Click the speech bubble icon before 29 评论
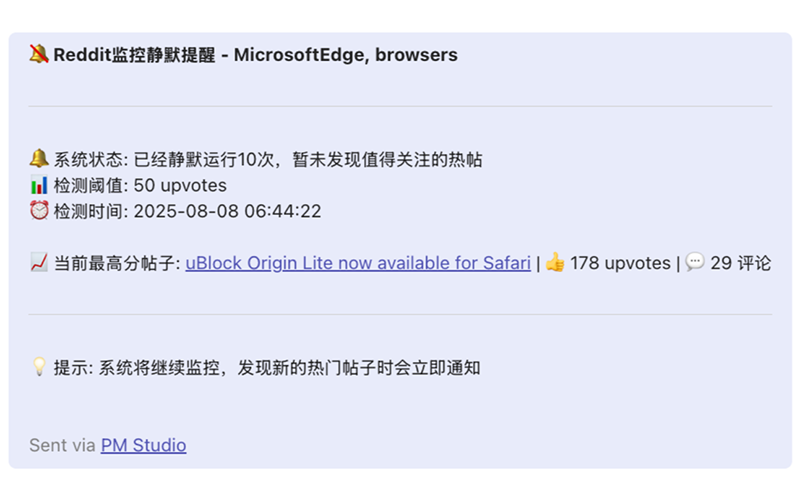The image size is (800, 500). click(695, 262)
